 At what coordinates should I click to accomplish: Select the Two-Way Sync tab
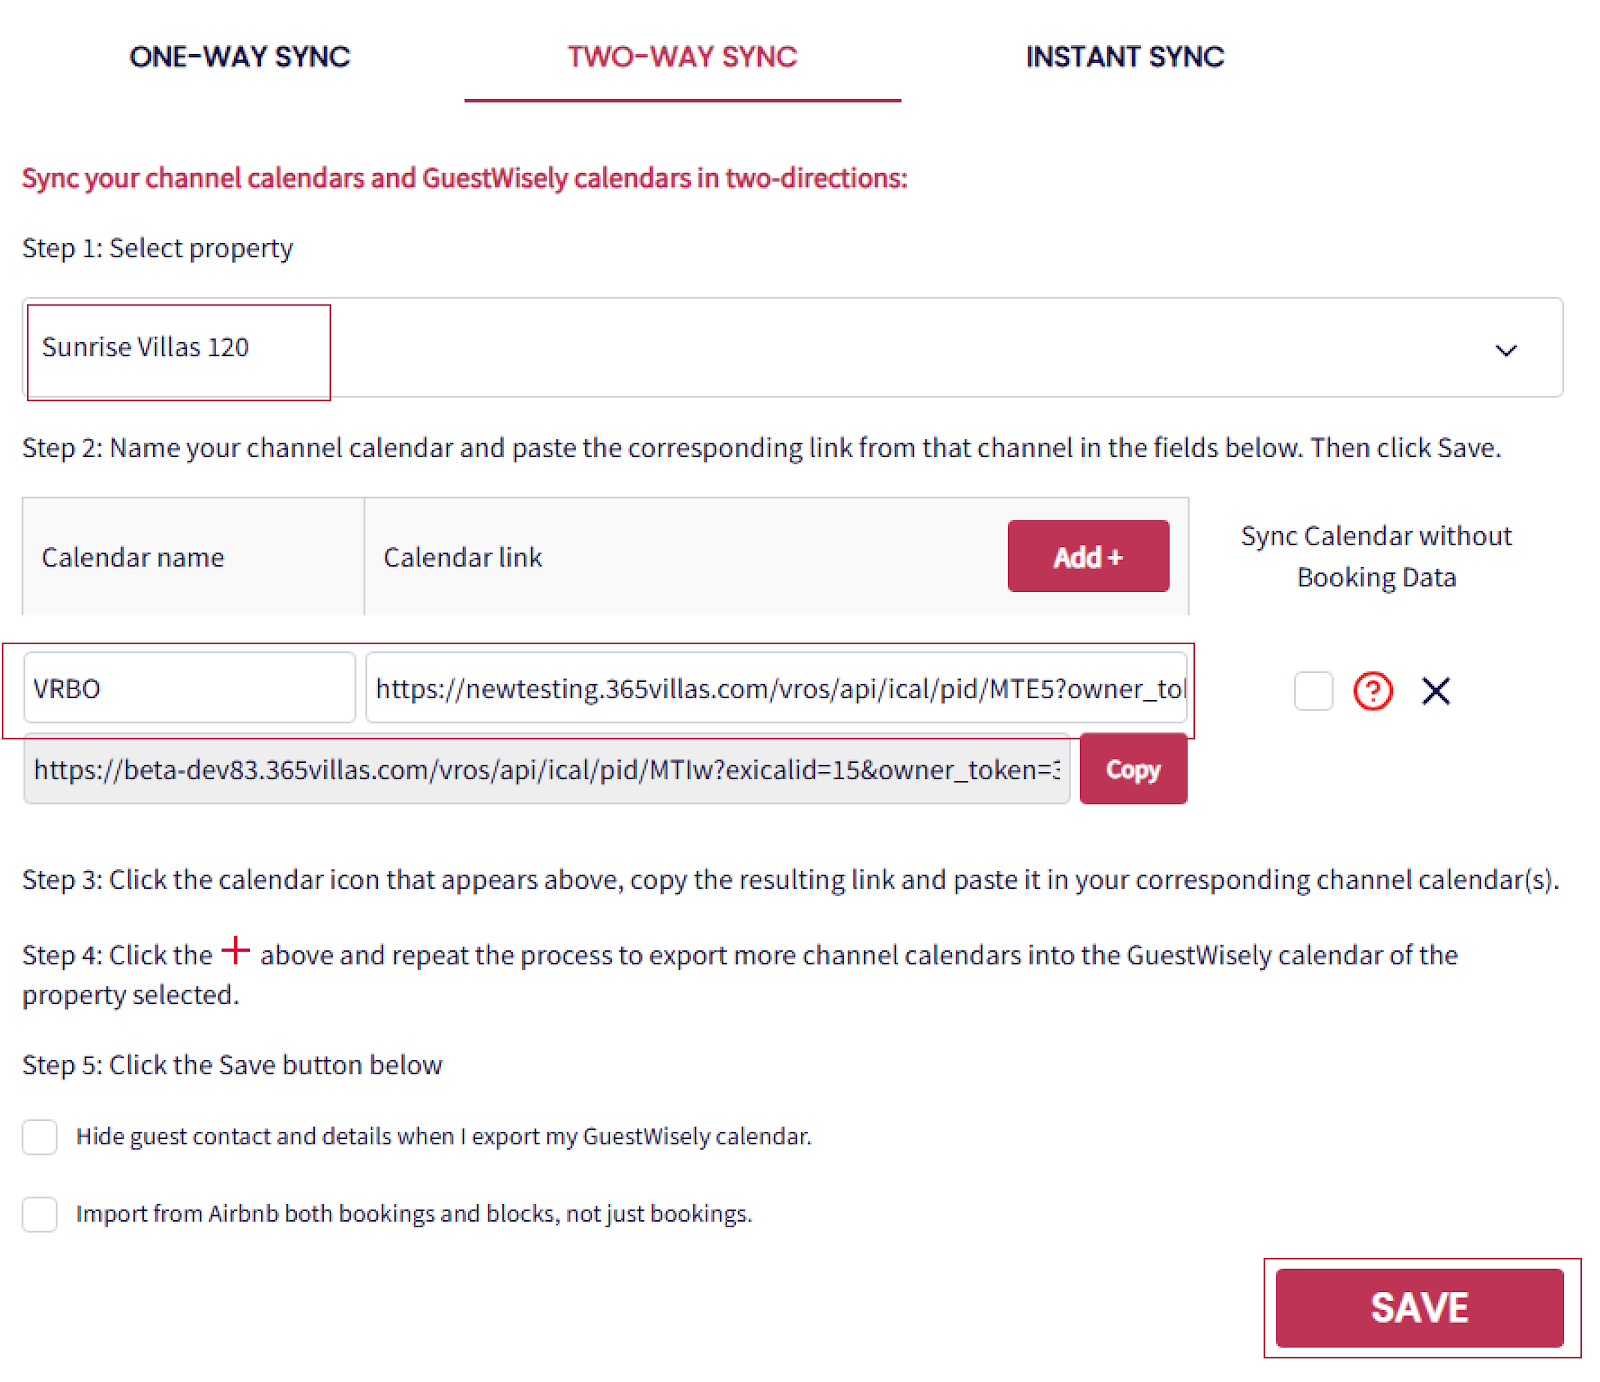point(682,57)
